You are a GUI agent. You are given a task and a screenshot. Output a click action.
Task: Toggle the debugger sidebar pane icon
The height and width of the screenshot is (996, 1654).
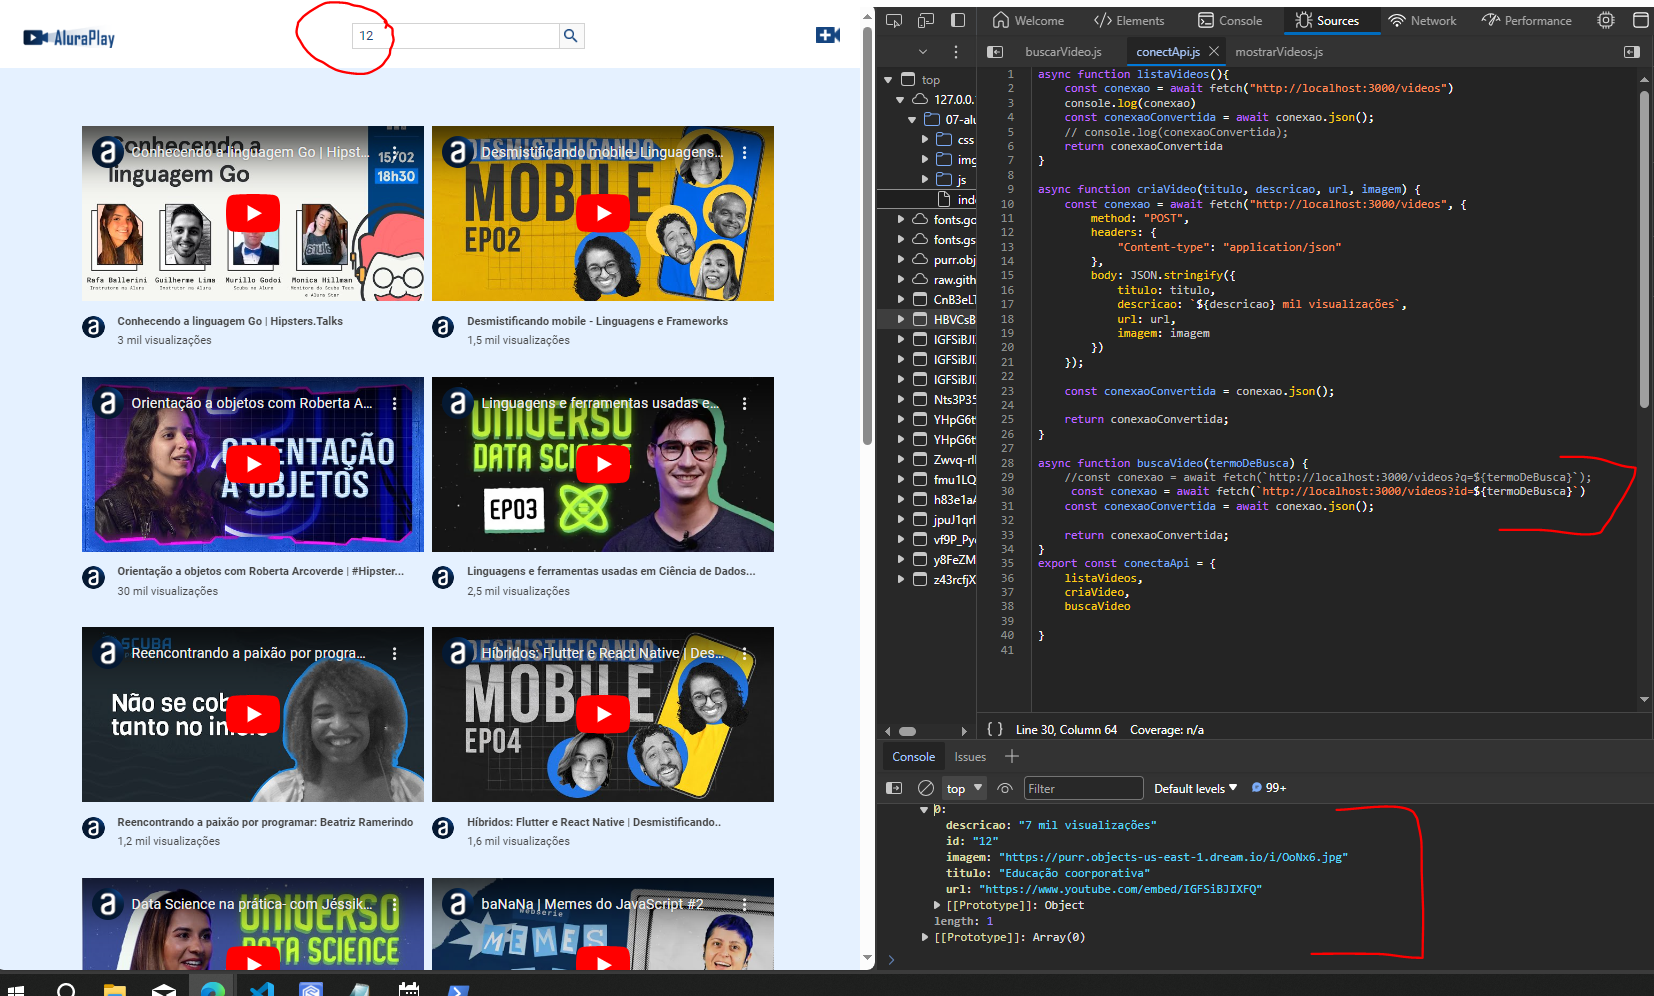coord(1632,51)
